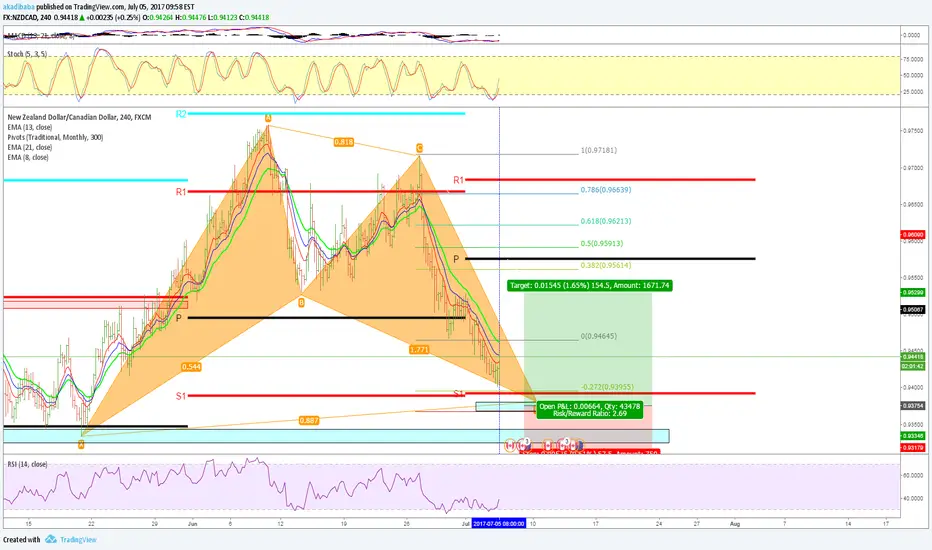Click the green 0.93346 price axis tag

click(x=913, y=436)
